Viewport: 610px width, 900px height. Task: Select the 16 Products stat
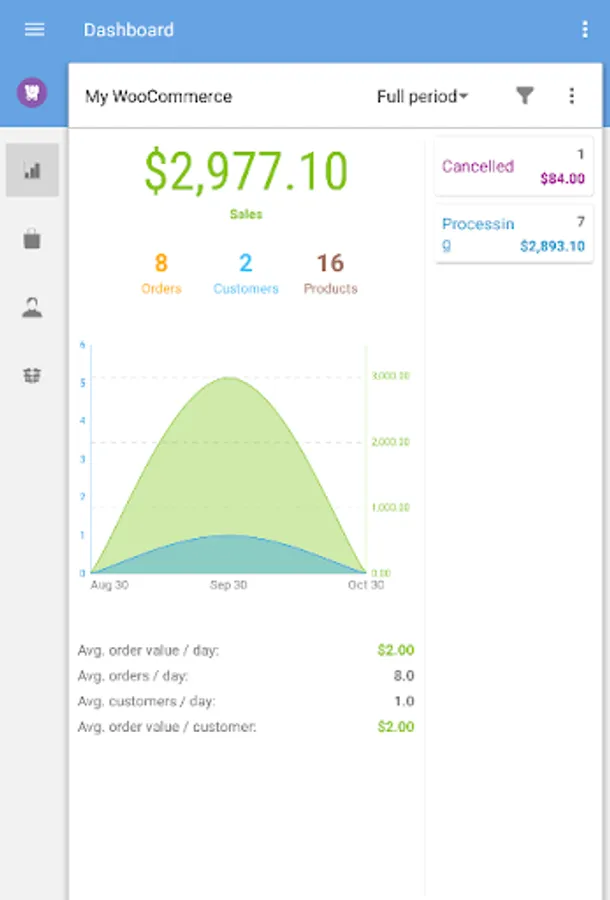tap(331, 274)
